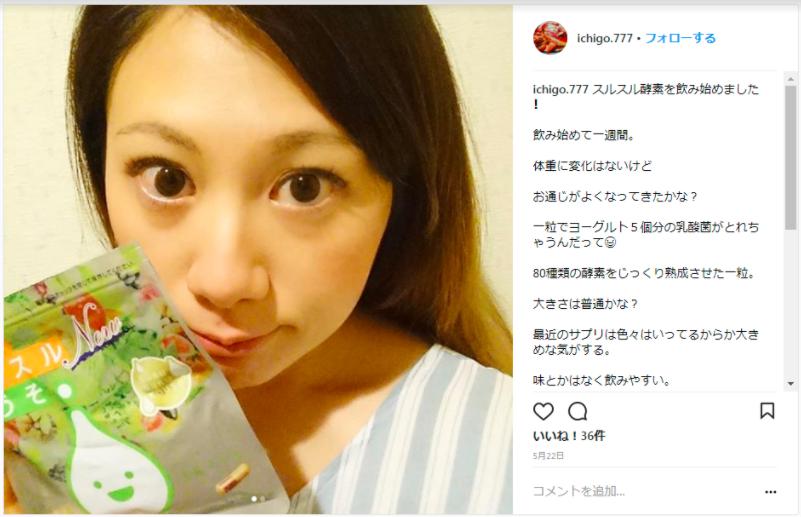This screenshot has height=517, width=801.
Task: Open ichigo.777 username in post header
Action: (x=605, y=38)
